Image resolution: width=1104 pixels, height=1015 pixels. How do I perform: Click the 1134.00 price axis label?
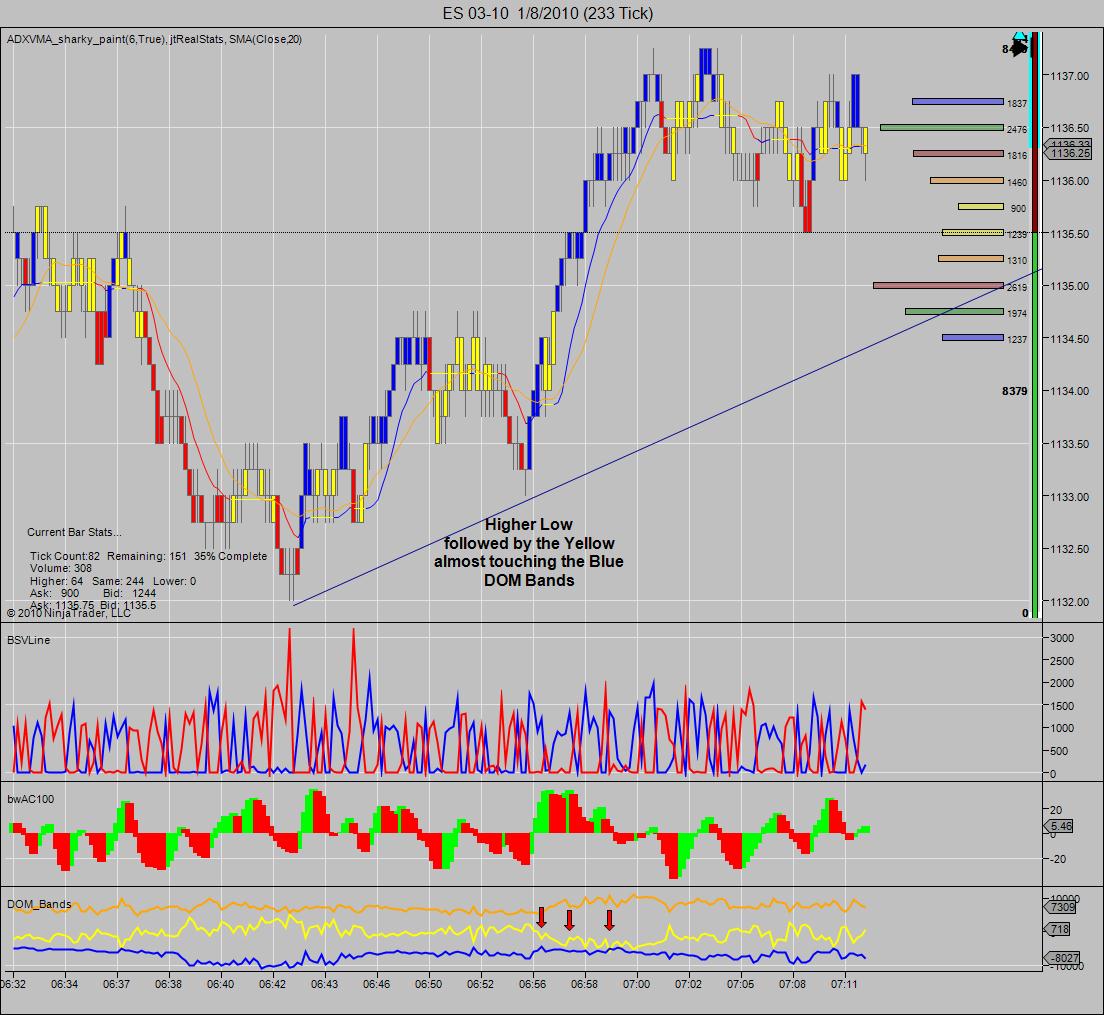(1070, 391)
